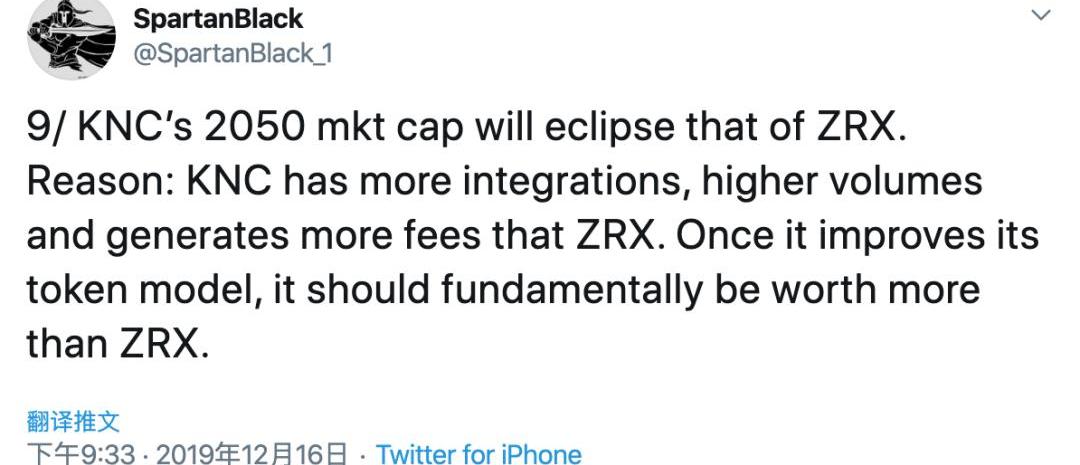
Task: Click the phrase "higher volumes"
Action: pos(841,183)
